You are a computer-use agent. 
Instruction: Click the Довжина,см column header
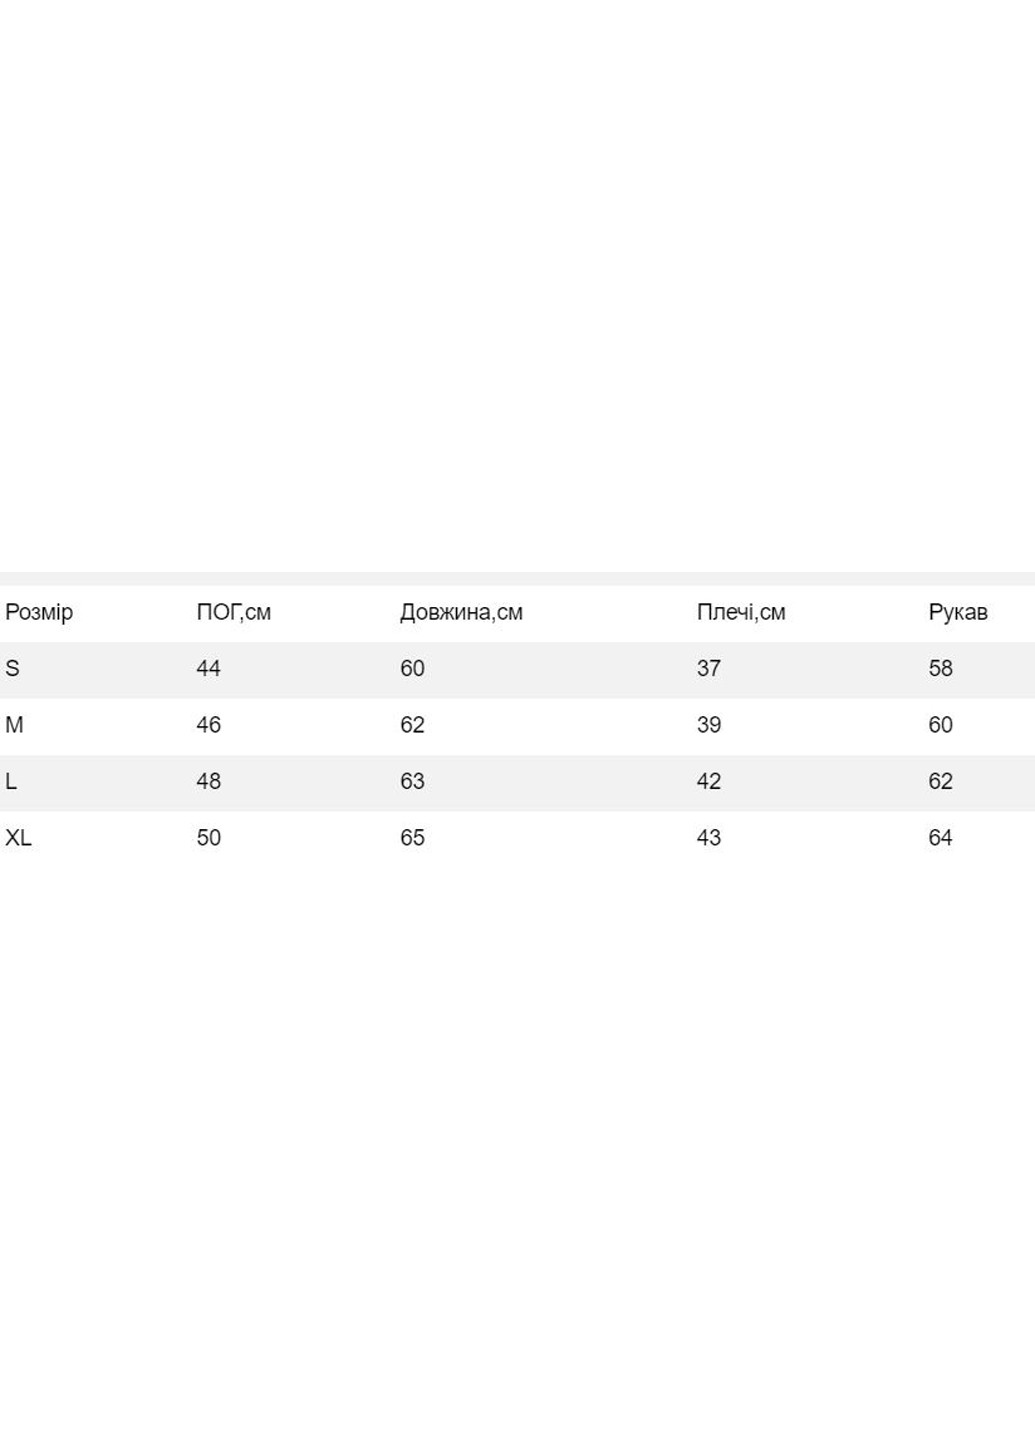(461, 612)
